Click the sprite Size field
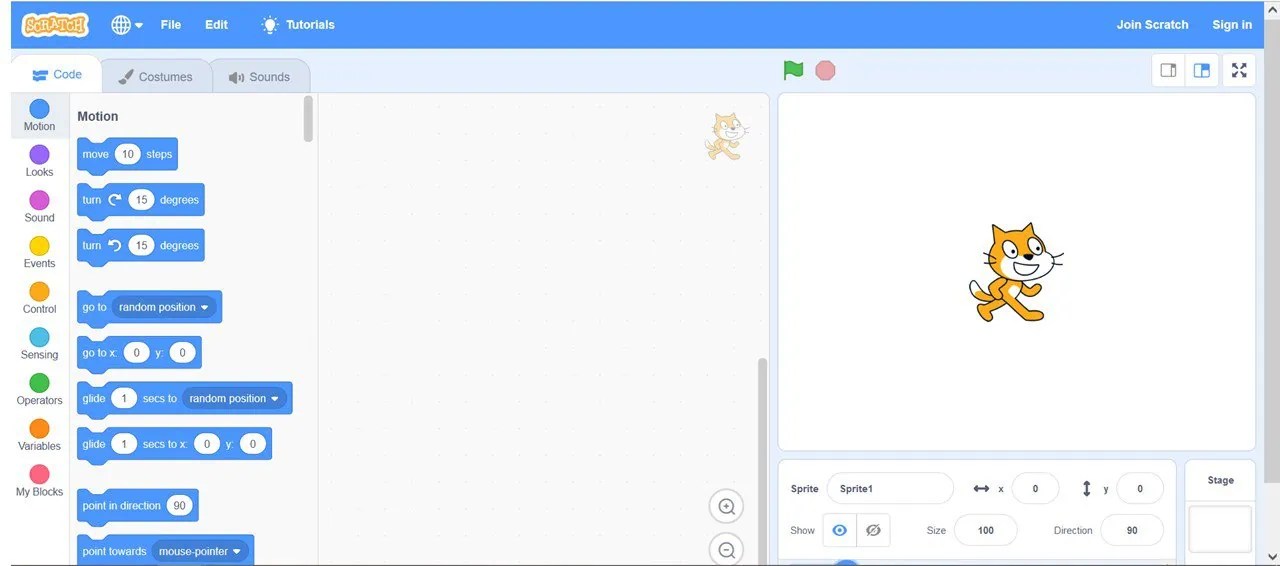The image size is (1280, 566). [986, 530]
